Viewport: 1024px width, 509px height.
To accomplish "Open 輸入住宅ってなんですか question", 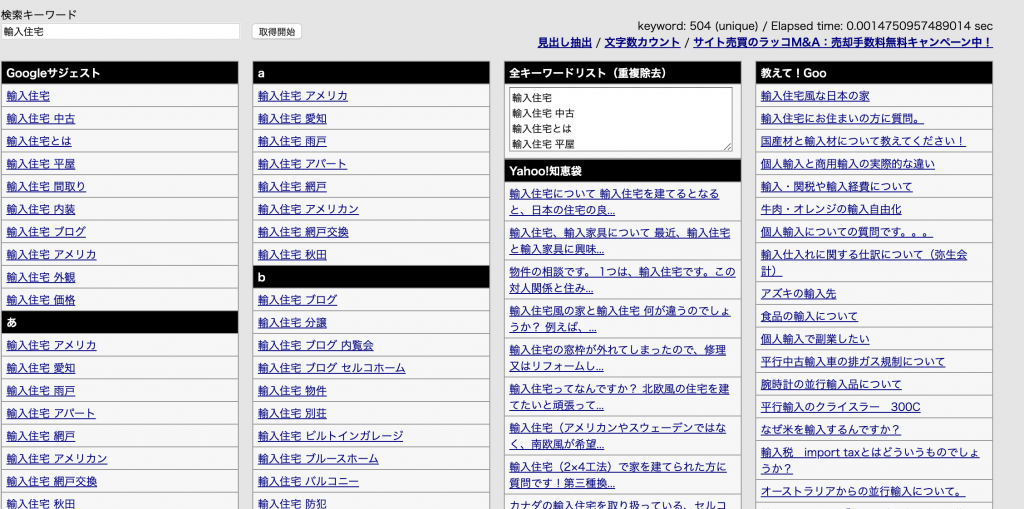I will pos(619,397).
